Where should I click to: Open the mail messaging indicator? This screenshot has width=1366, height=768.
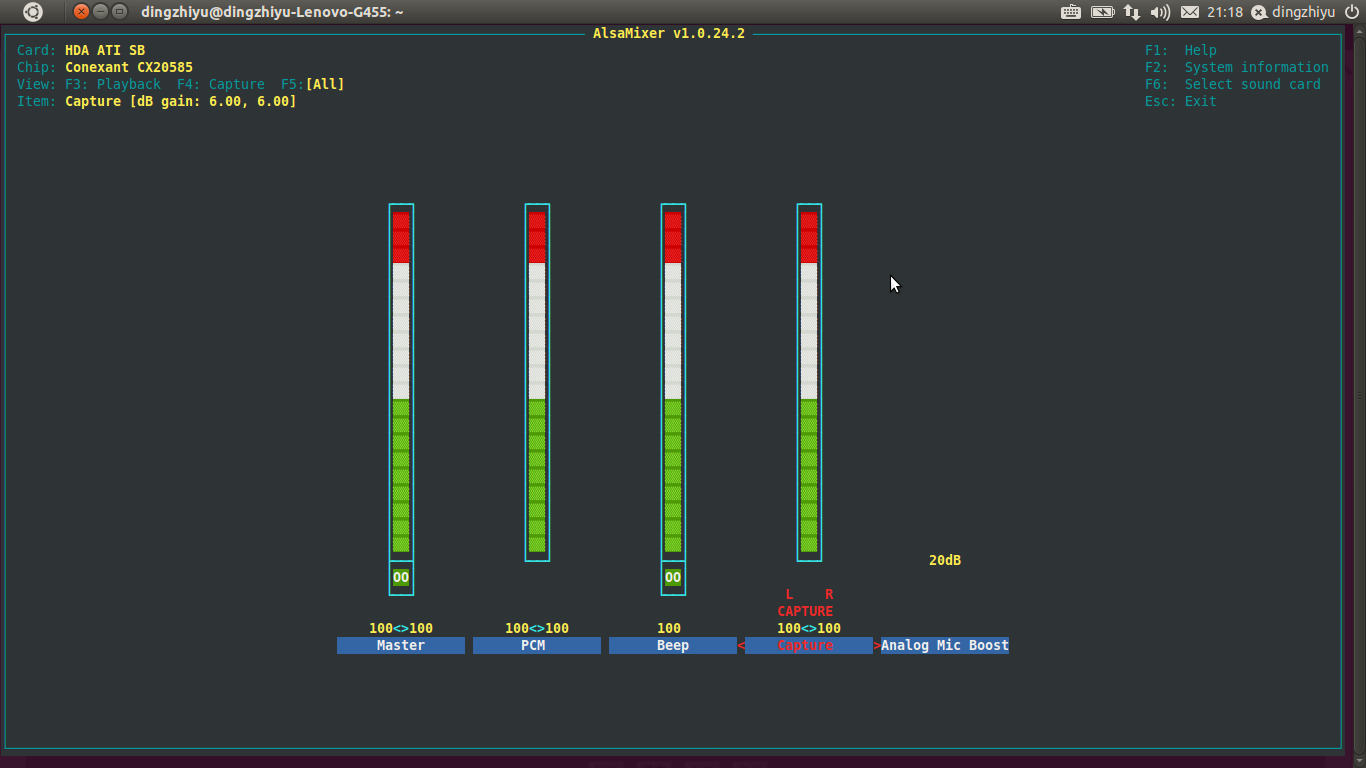[x=1190, y=12]
